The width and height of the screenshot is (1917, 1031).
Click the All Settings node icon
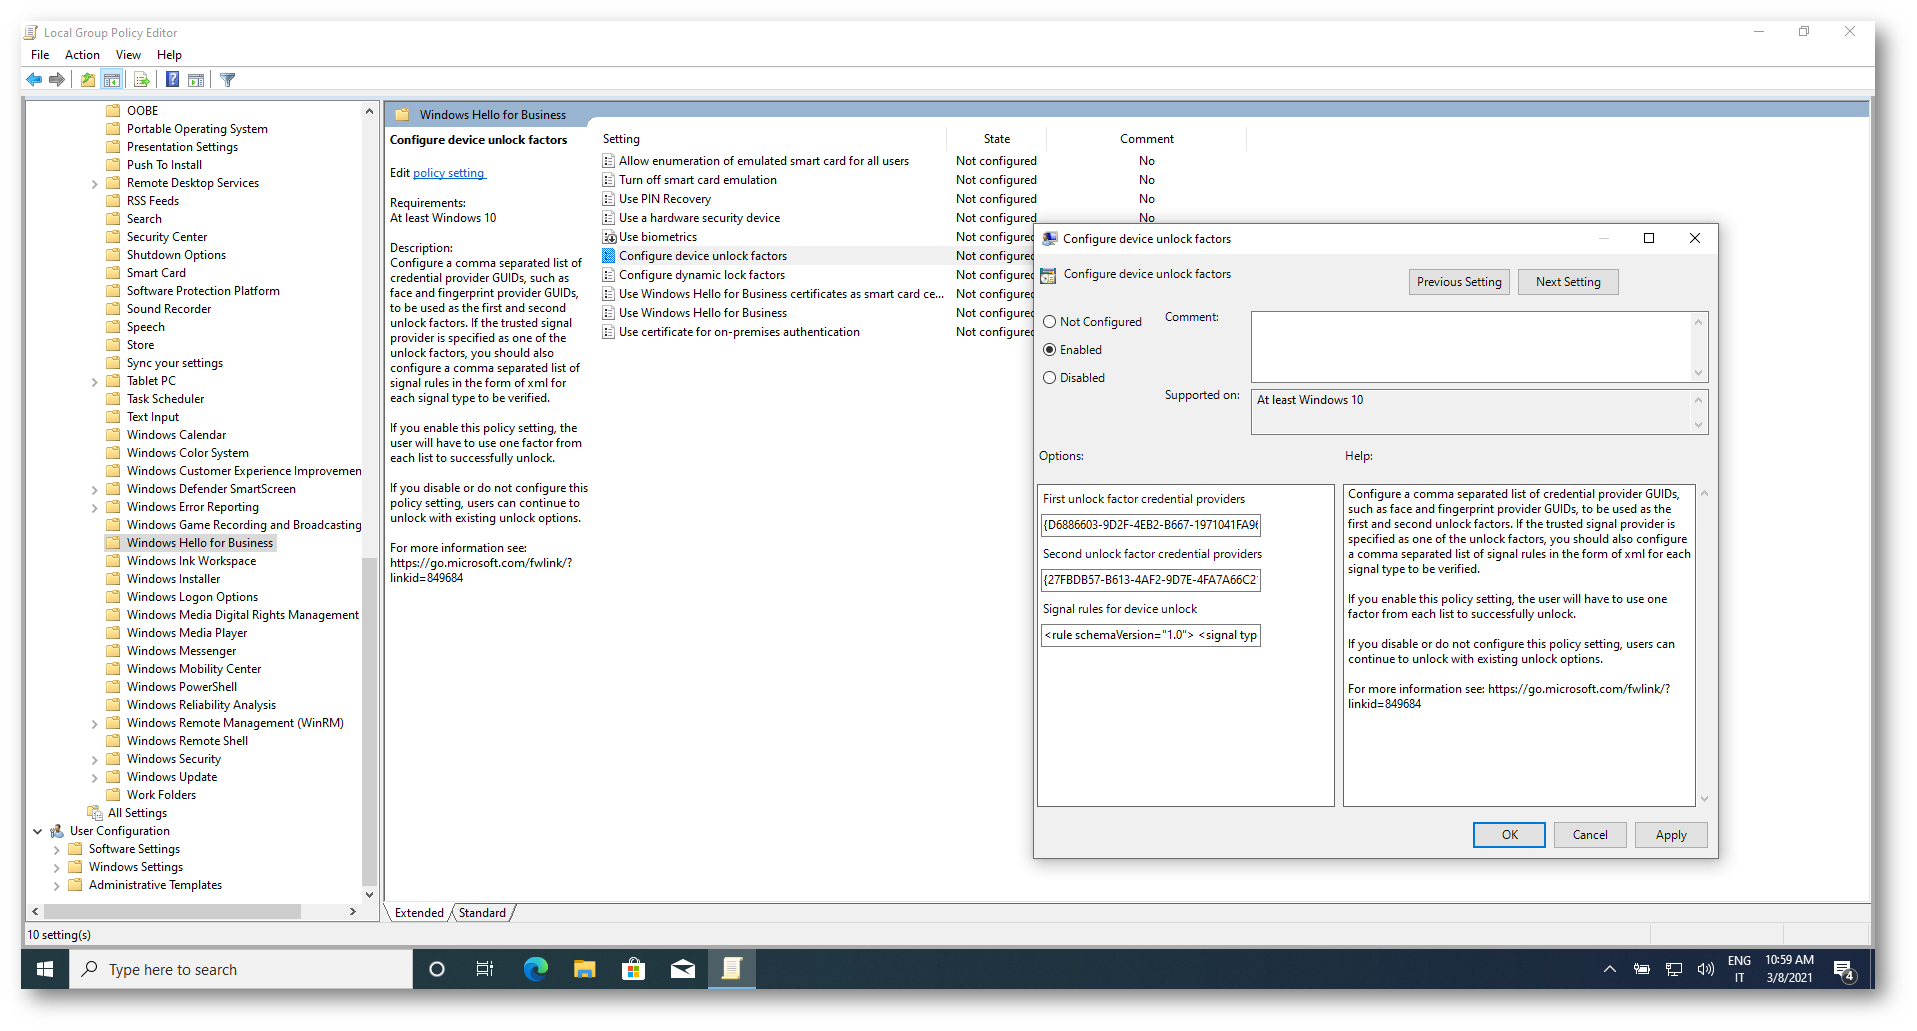coord(95,813)
